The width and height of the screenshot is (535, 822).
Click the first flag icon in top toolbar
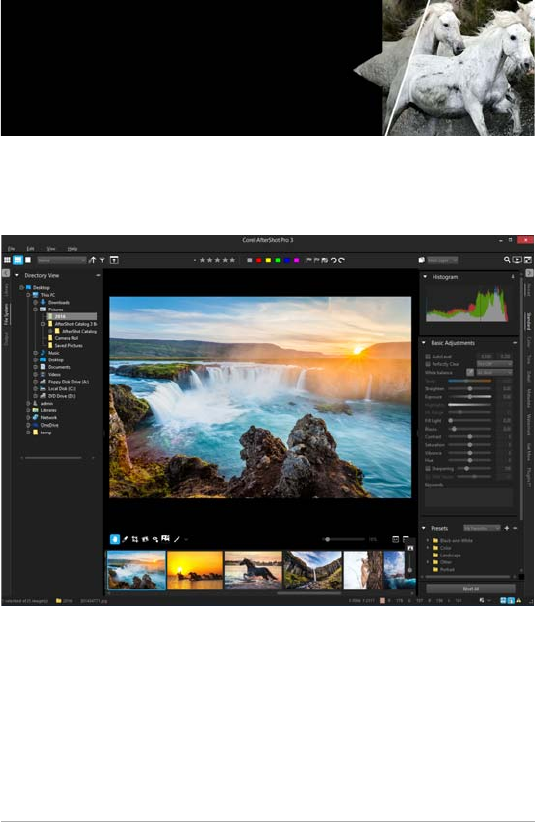click(309, 260)
